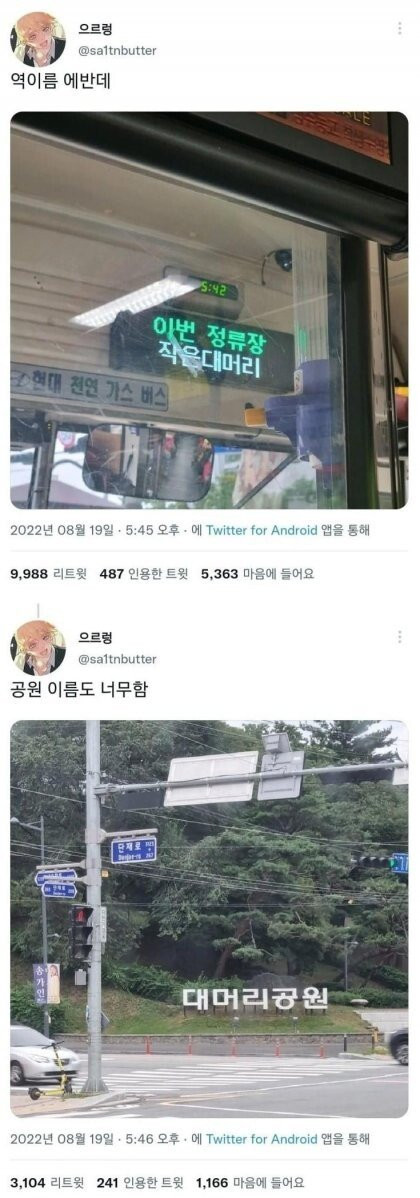Open more options on first tweet
The height and width of the screenshot is (1198, 420).
(x=399, y=28)
